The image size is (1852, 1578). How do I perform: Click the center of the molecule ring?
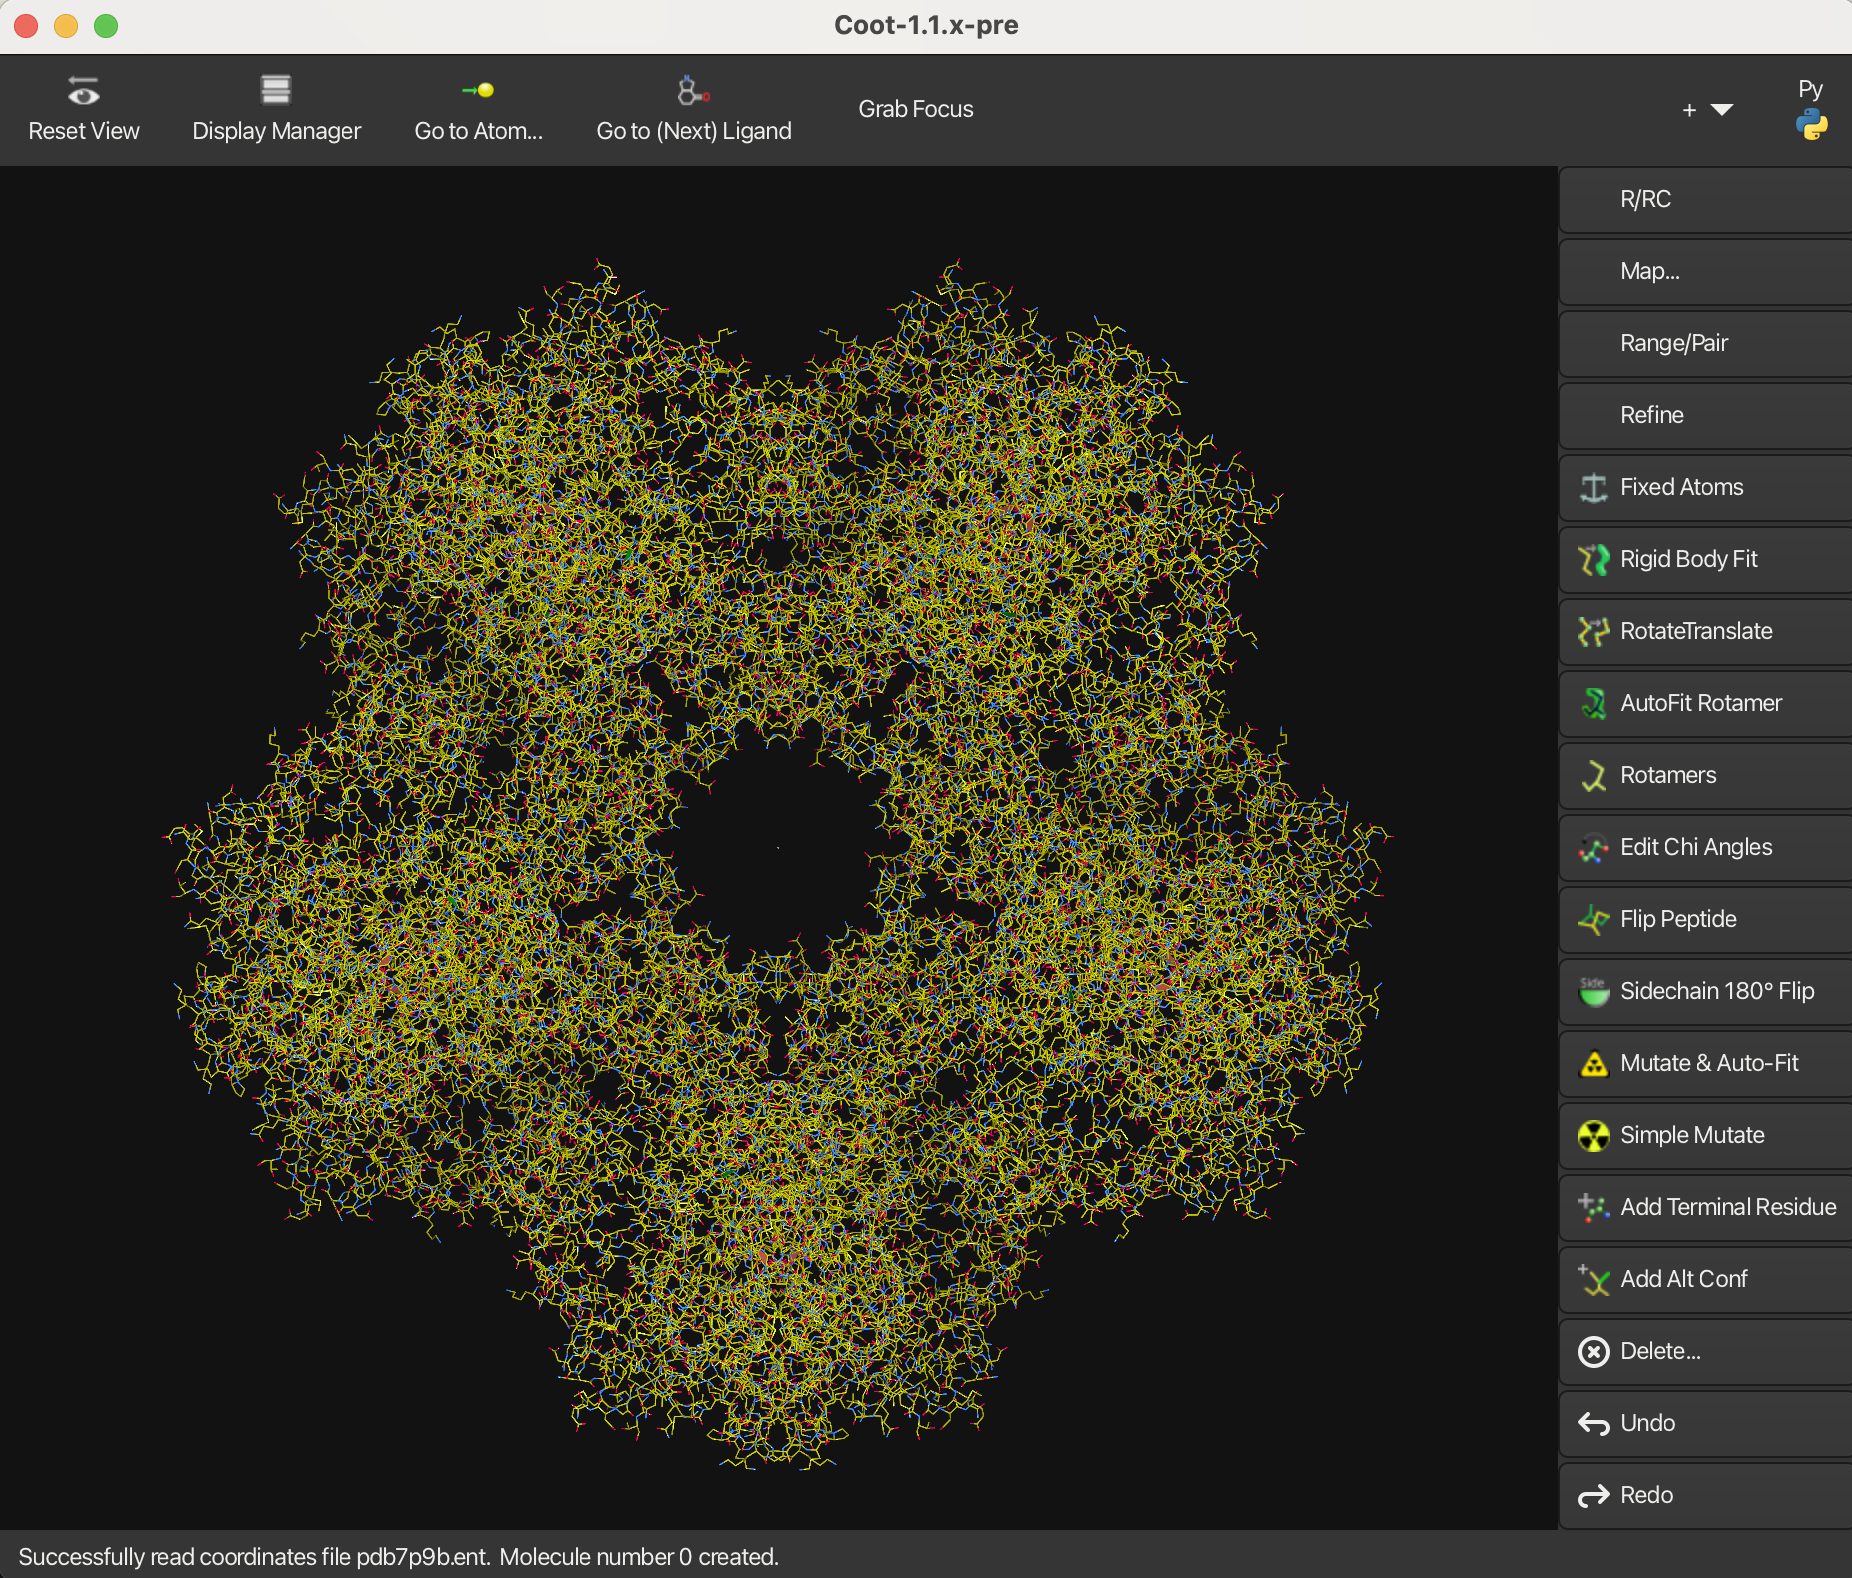[778, 848]
